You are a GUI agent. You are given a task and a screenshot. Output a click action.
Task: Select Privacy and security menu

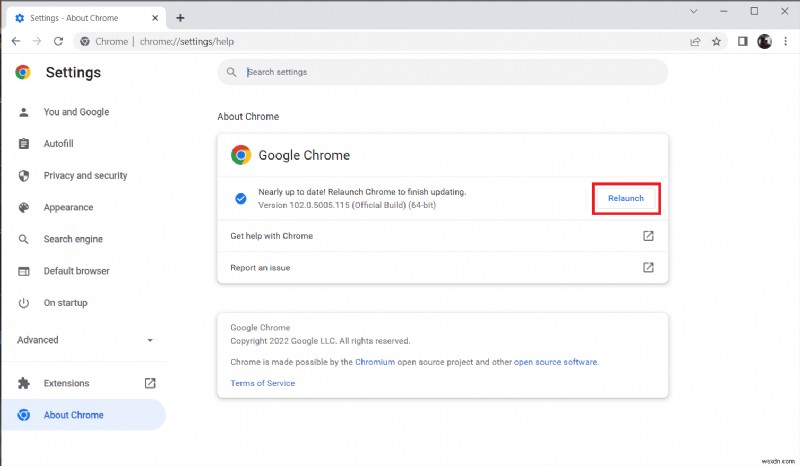tap(85, 176)
